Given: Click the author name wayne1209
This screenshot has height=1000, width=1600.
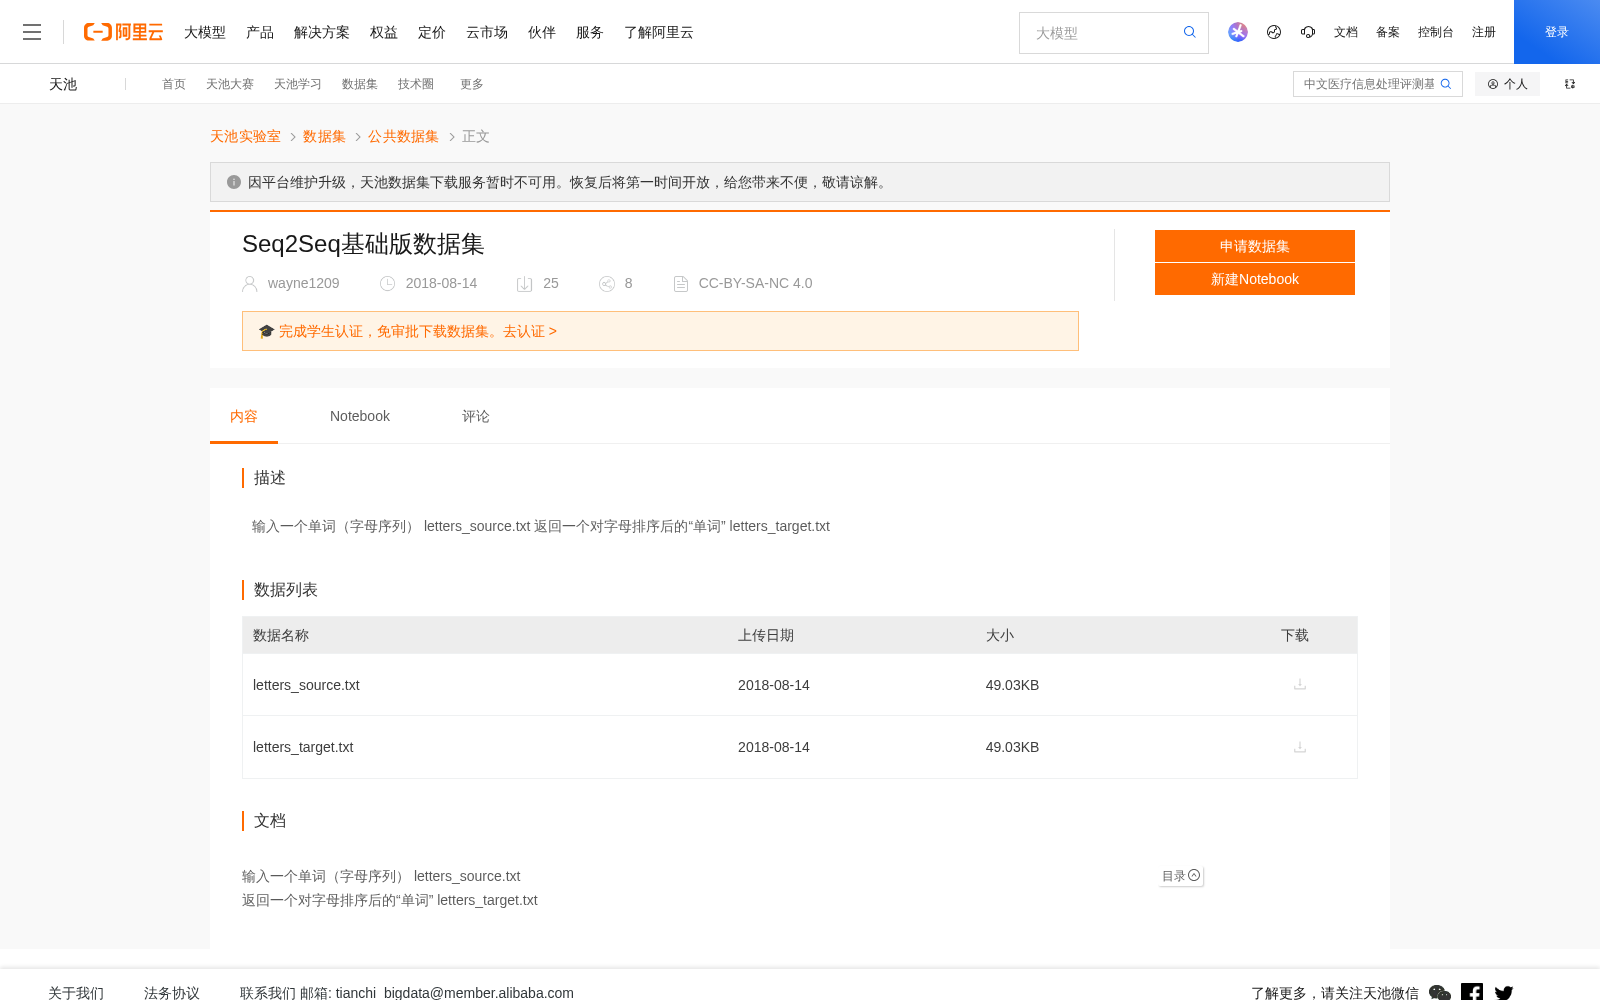Looking at the screenshot, I should click(x=304, y=283).
